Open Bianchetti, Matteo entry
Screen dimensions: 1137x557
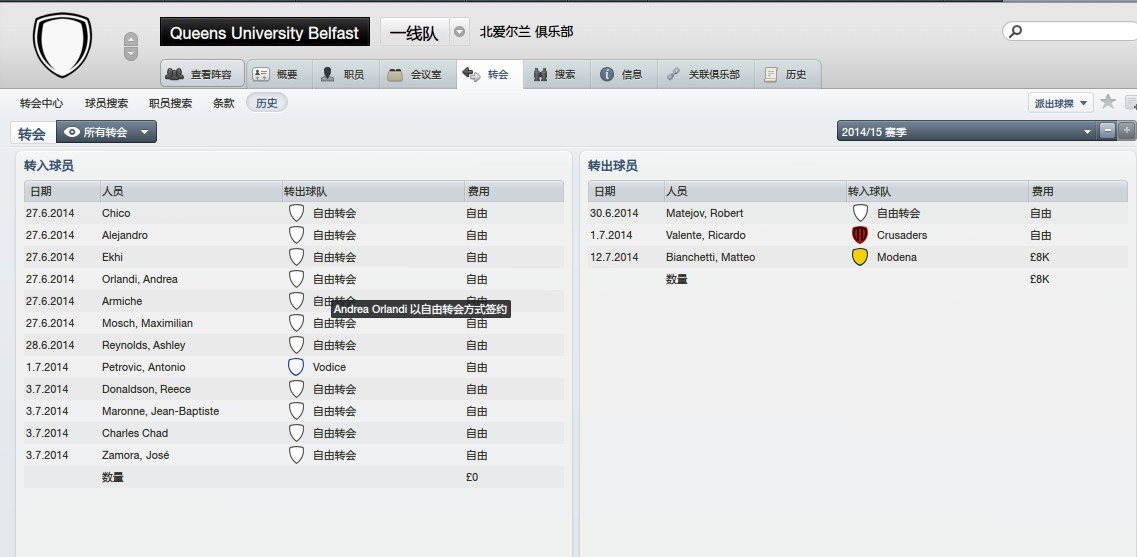click(710, 257)
